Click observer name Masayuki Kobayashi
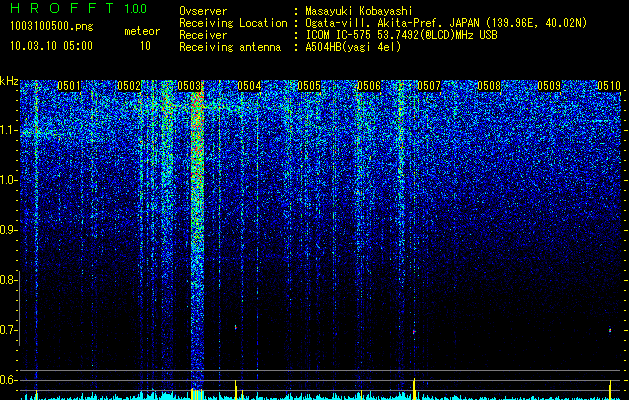This screenshot has width=629, height=400. point(359,11)
